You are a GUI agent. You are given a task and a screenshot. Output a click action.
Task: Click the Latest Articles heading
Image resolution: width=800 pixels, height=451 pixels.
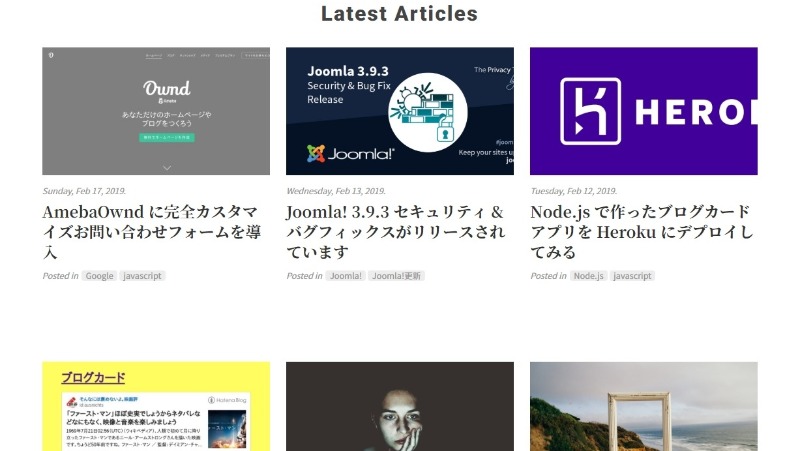pyautogui.click(x=399, y=14)
